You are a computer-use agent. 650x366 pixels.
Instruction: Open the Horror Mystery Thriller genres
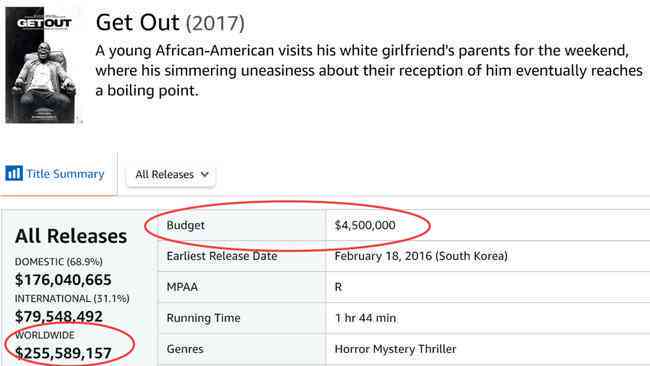[x=395, y=349]
